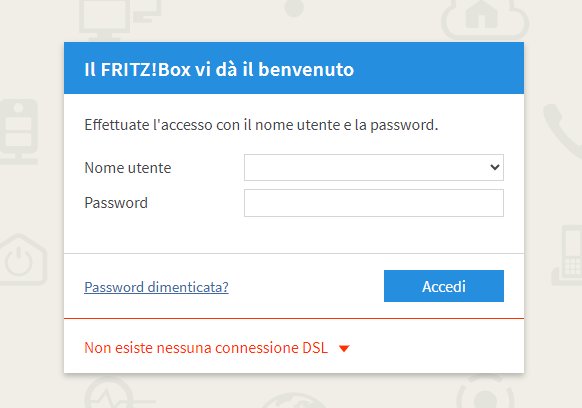Screen dimensions: 582x408
Task: Focus the Password input field
Action: coord(374,203)
